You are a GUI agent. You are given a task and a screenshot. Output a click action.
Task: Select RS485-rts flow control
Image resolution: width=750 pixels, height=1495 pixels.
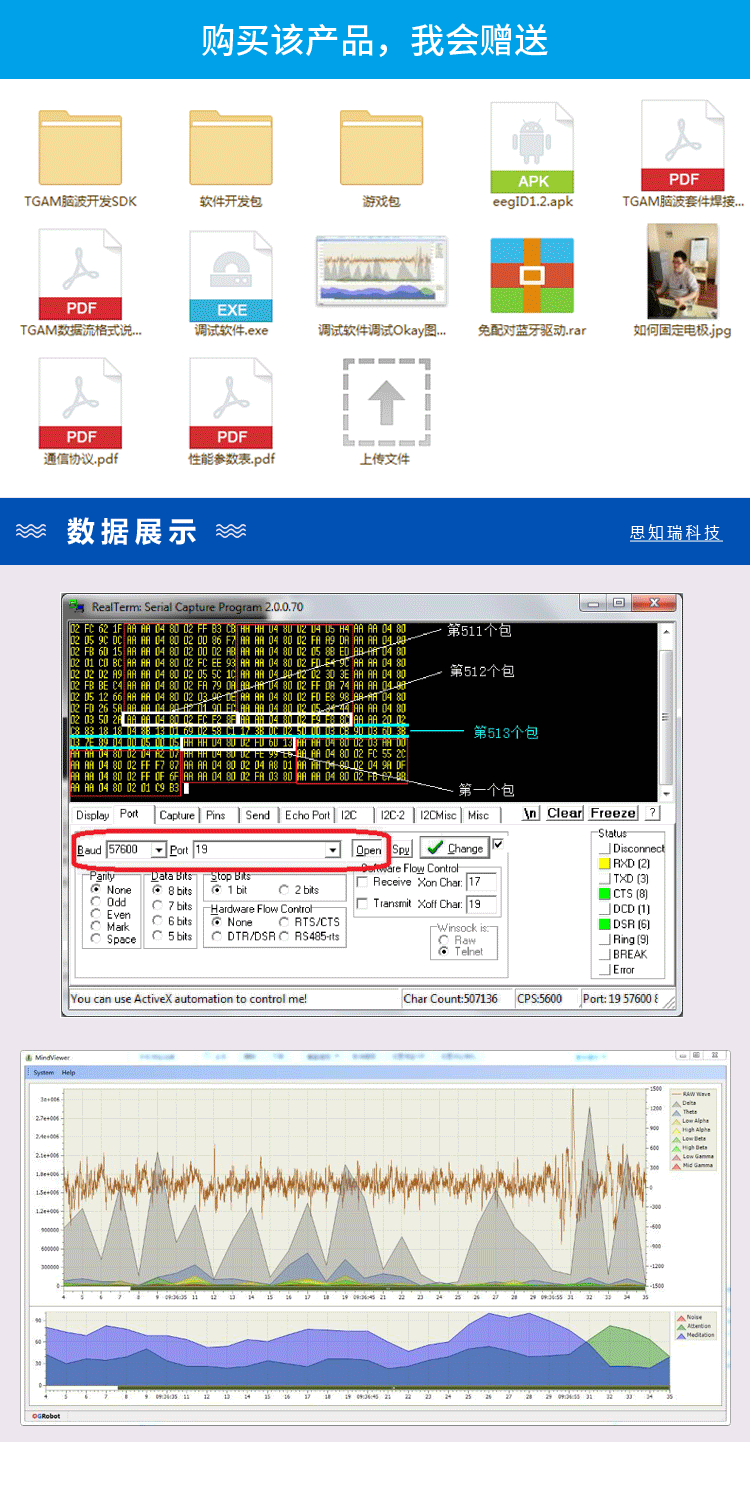[x=285, y=937]
